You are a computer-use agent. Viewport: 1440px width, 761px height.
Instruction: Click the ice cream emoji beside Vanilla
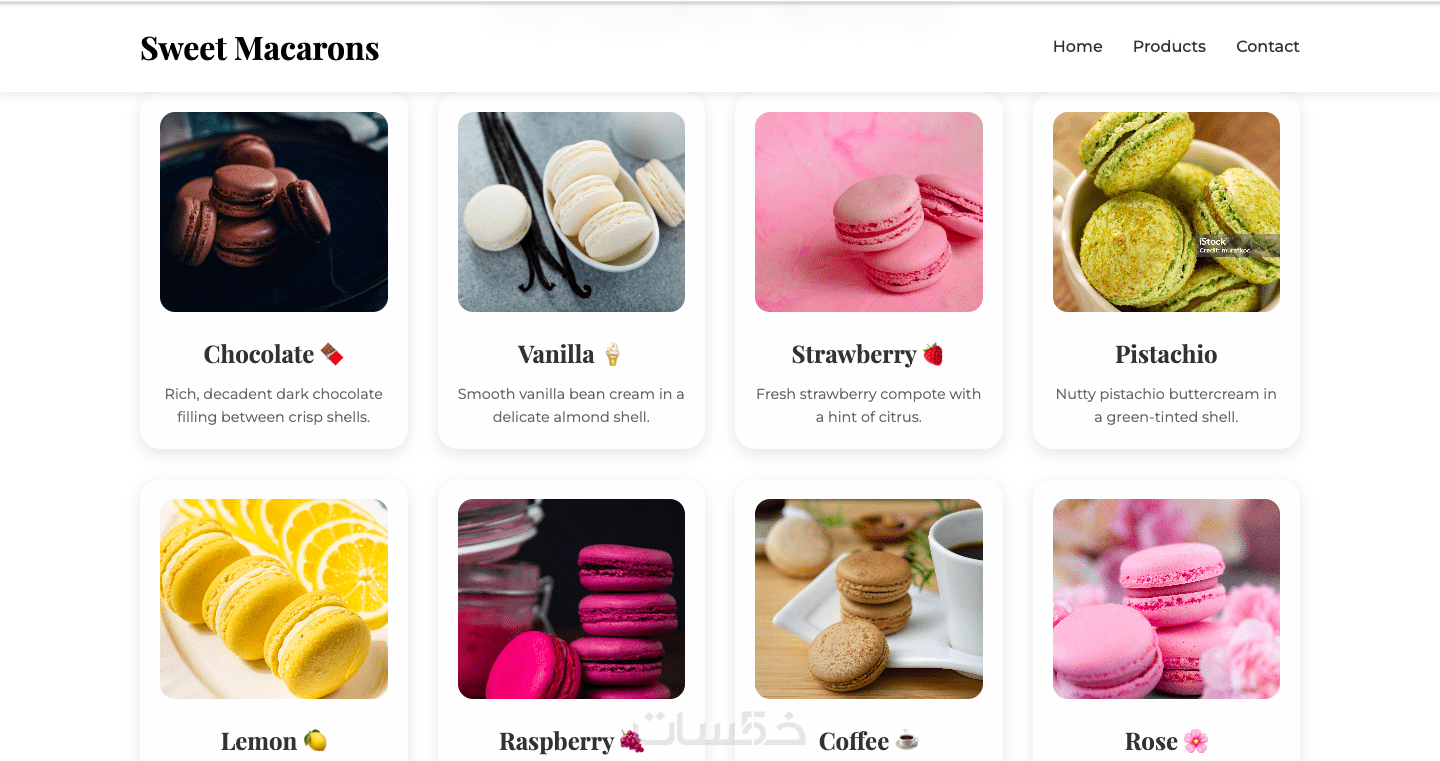click(x=612, y=354)
